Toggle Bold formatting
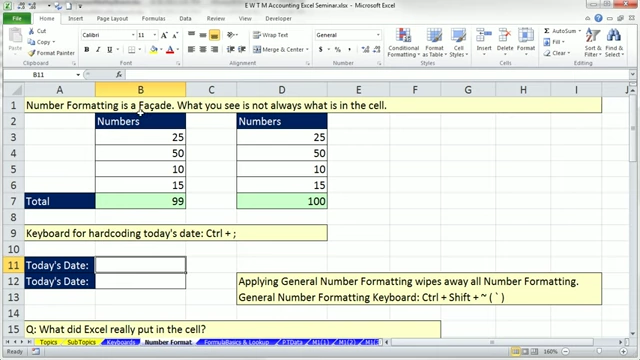This screenshot has height=360, width=640. 87,49
